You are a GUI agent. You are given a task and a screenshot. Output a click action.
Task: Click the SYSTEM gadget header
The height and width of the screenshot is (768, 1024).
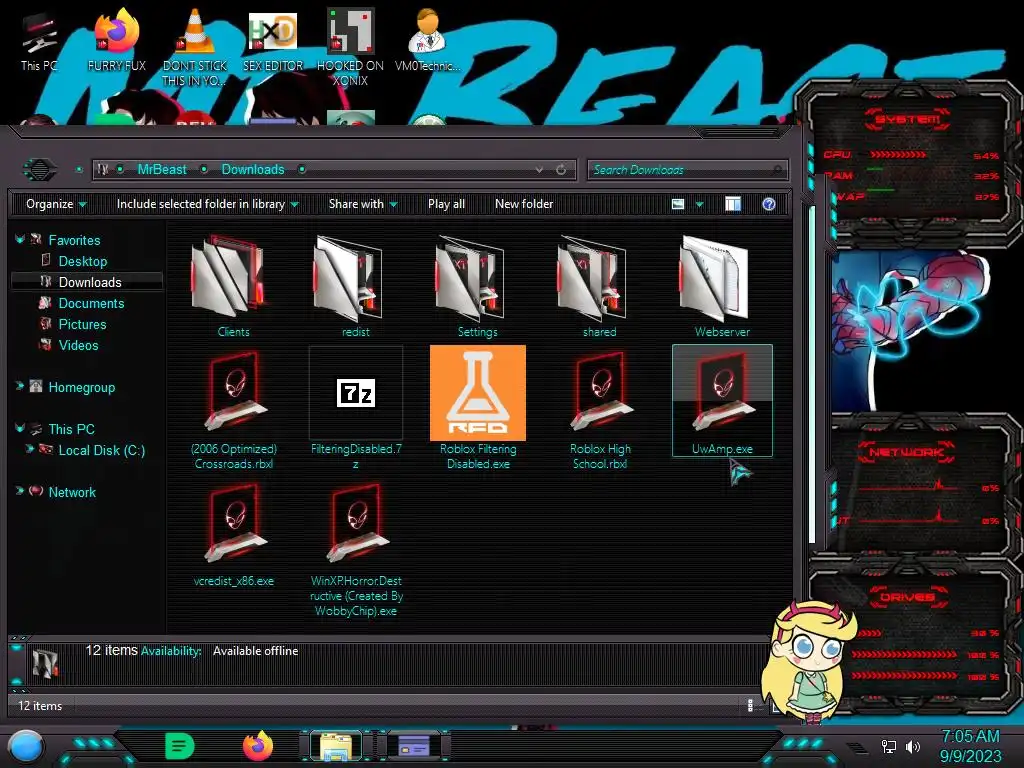[x=906, y=120]
